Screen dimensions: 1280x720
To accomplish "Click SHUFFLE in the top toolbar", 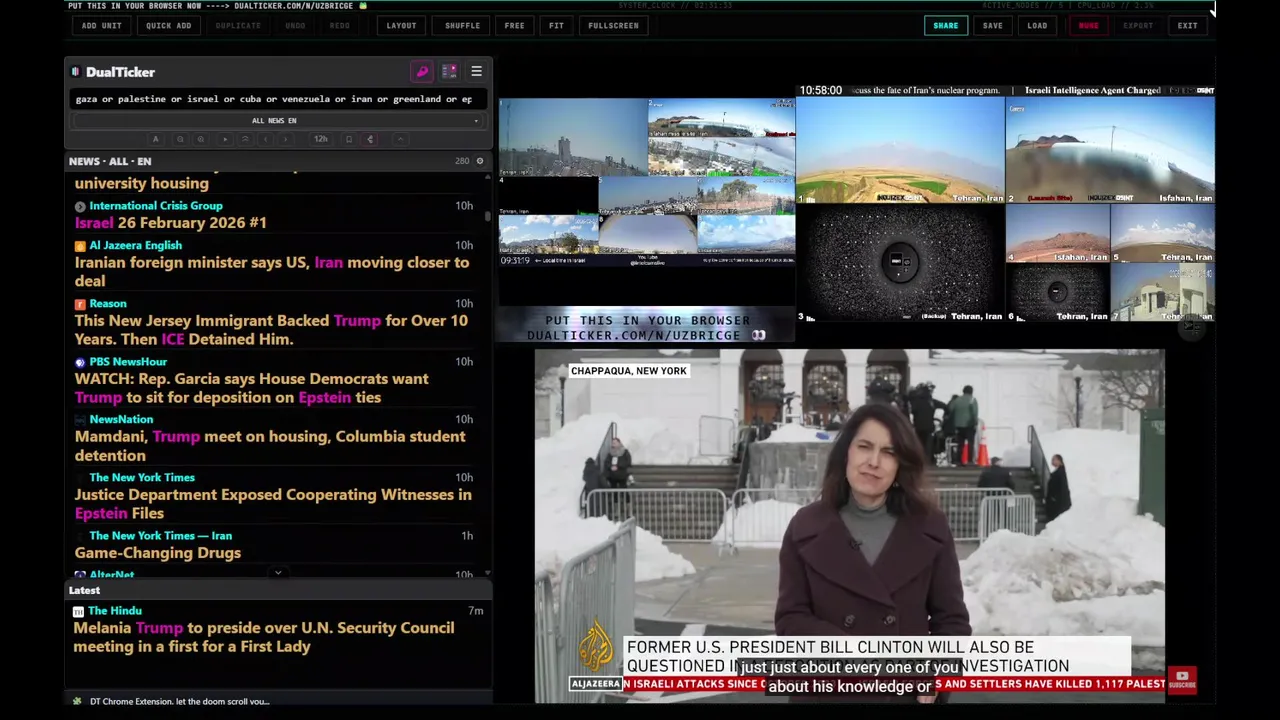I will tap(462, 25).
